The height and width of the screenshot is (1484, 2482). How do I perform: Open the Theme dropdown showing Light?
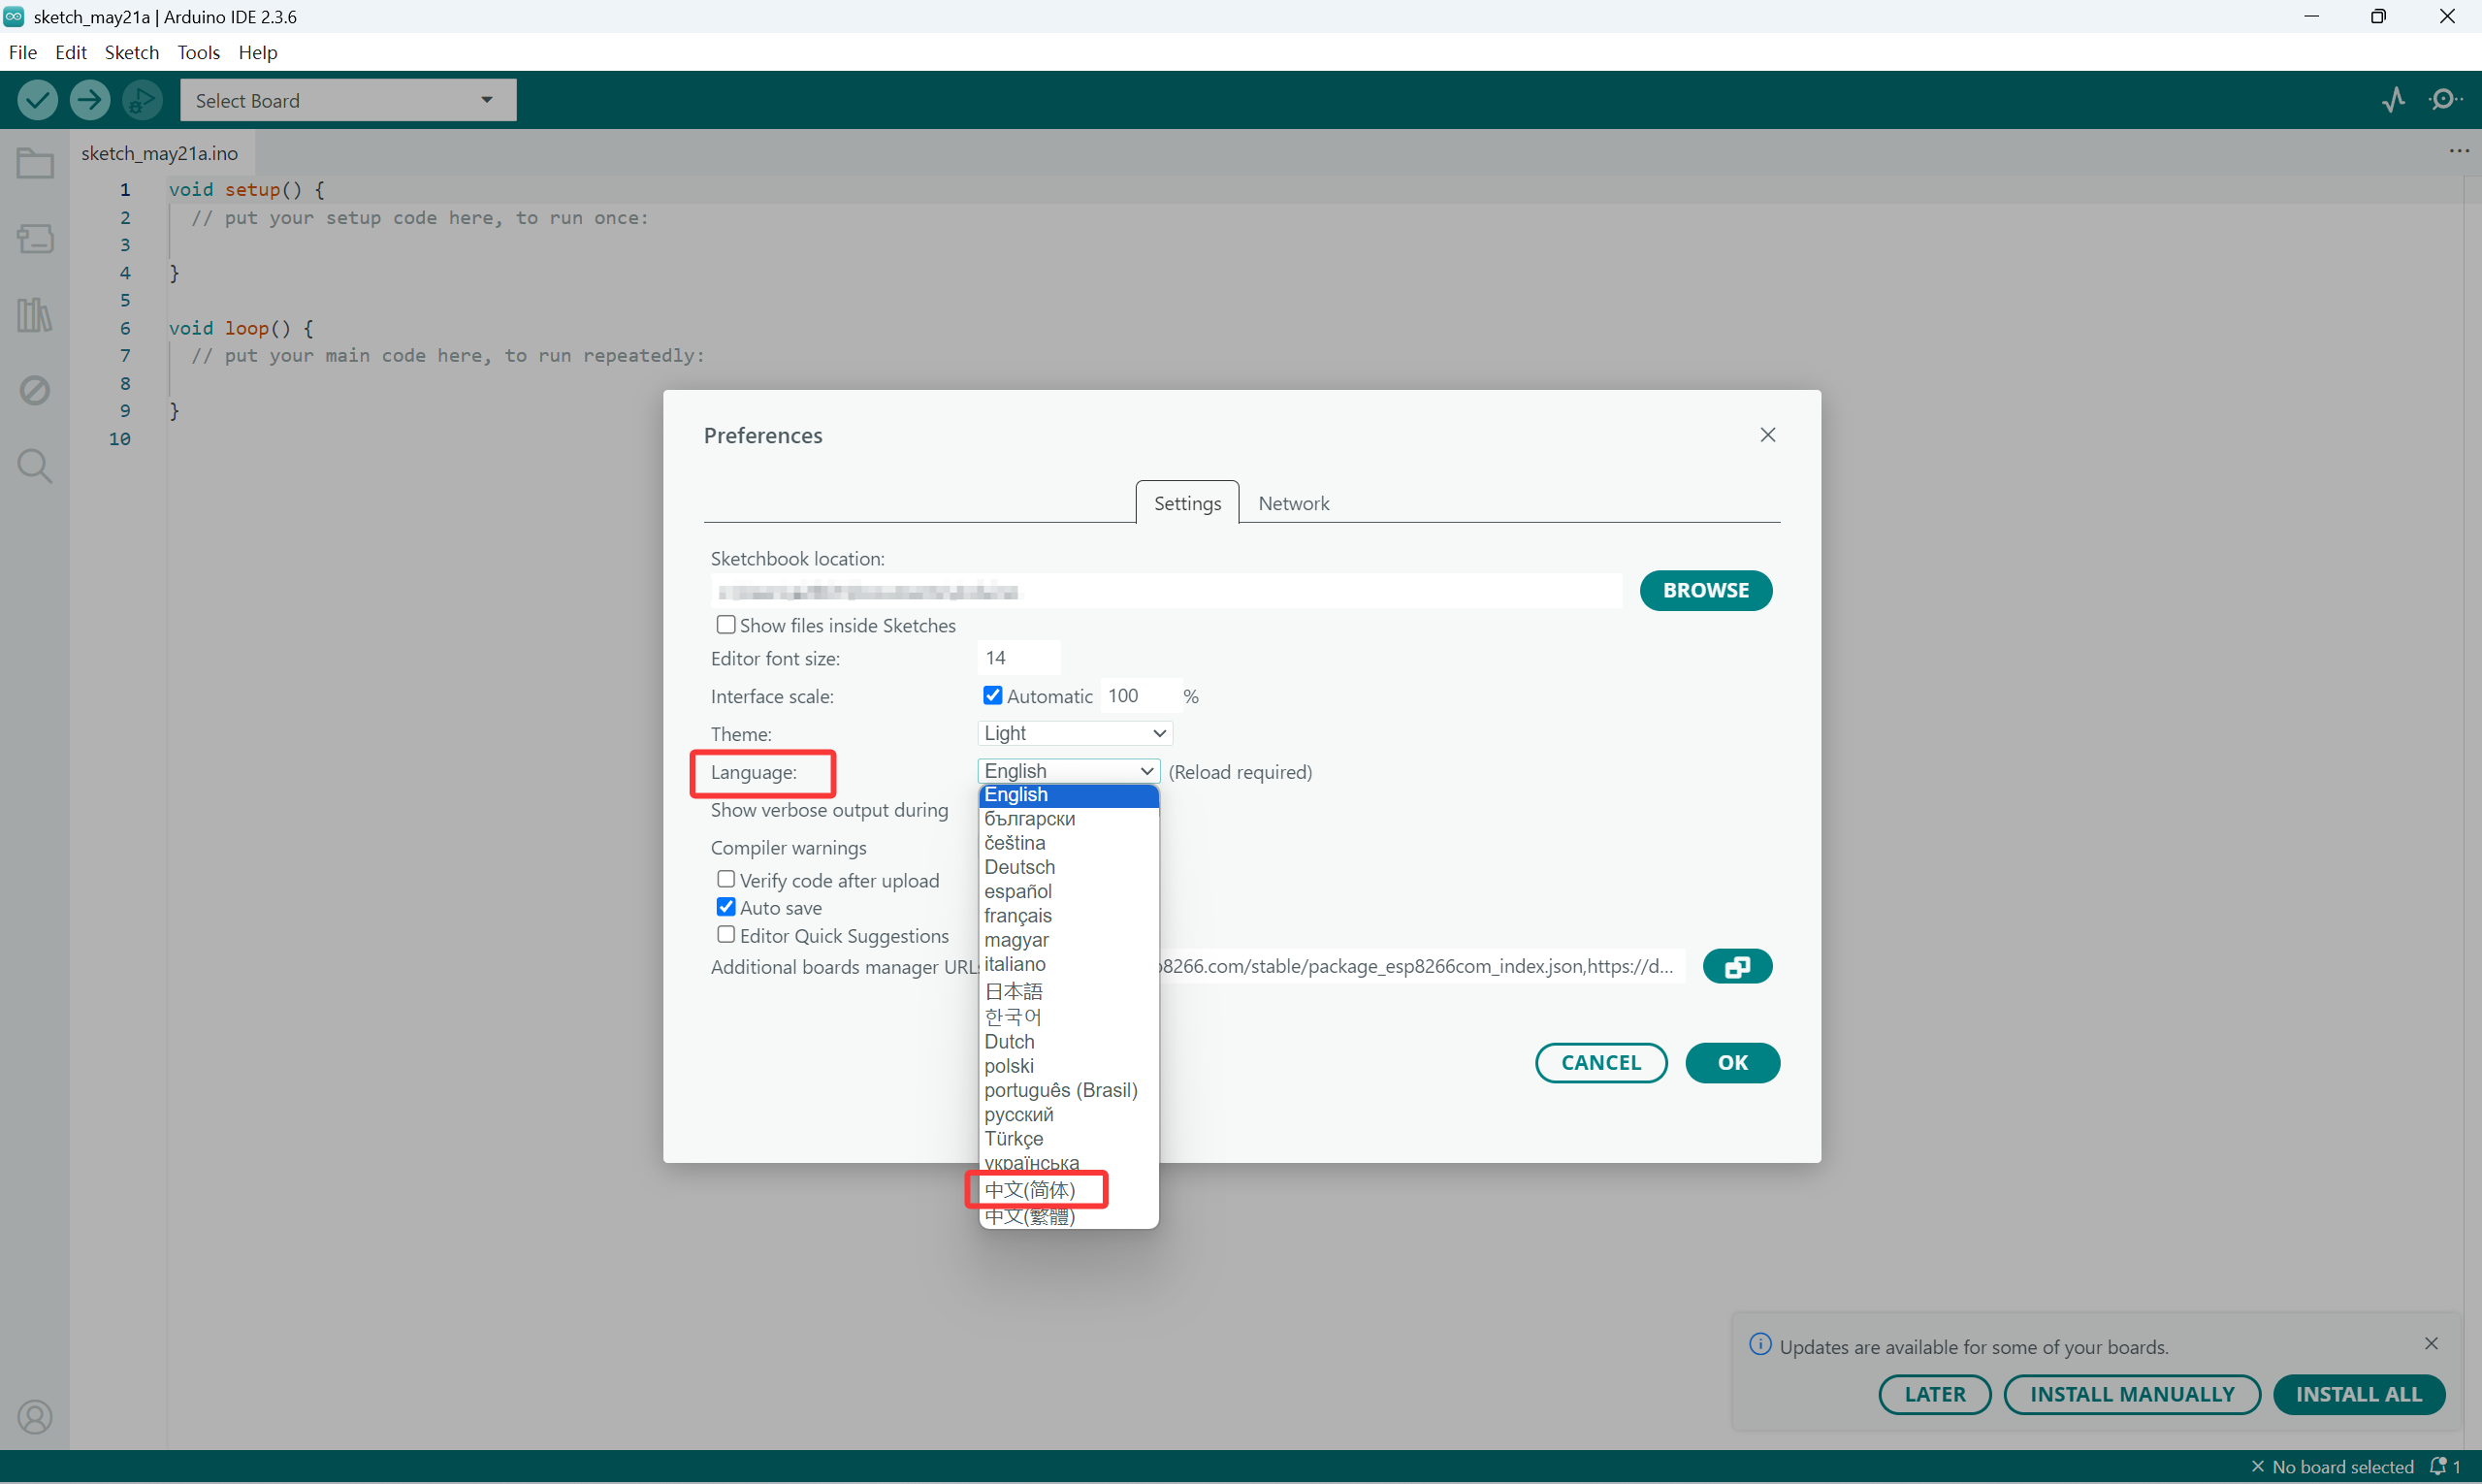[1074, 733]
